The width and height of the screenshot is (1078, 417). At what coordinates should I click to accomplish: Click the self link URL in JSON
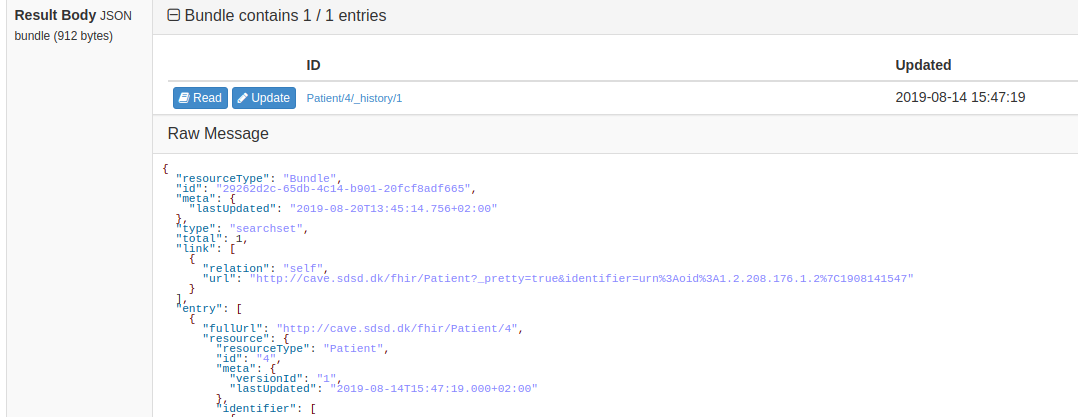tap(582, 278)
